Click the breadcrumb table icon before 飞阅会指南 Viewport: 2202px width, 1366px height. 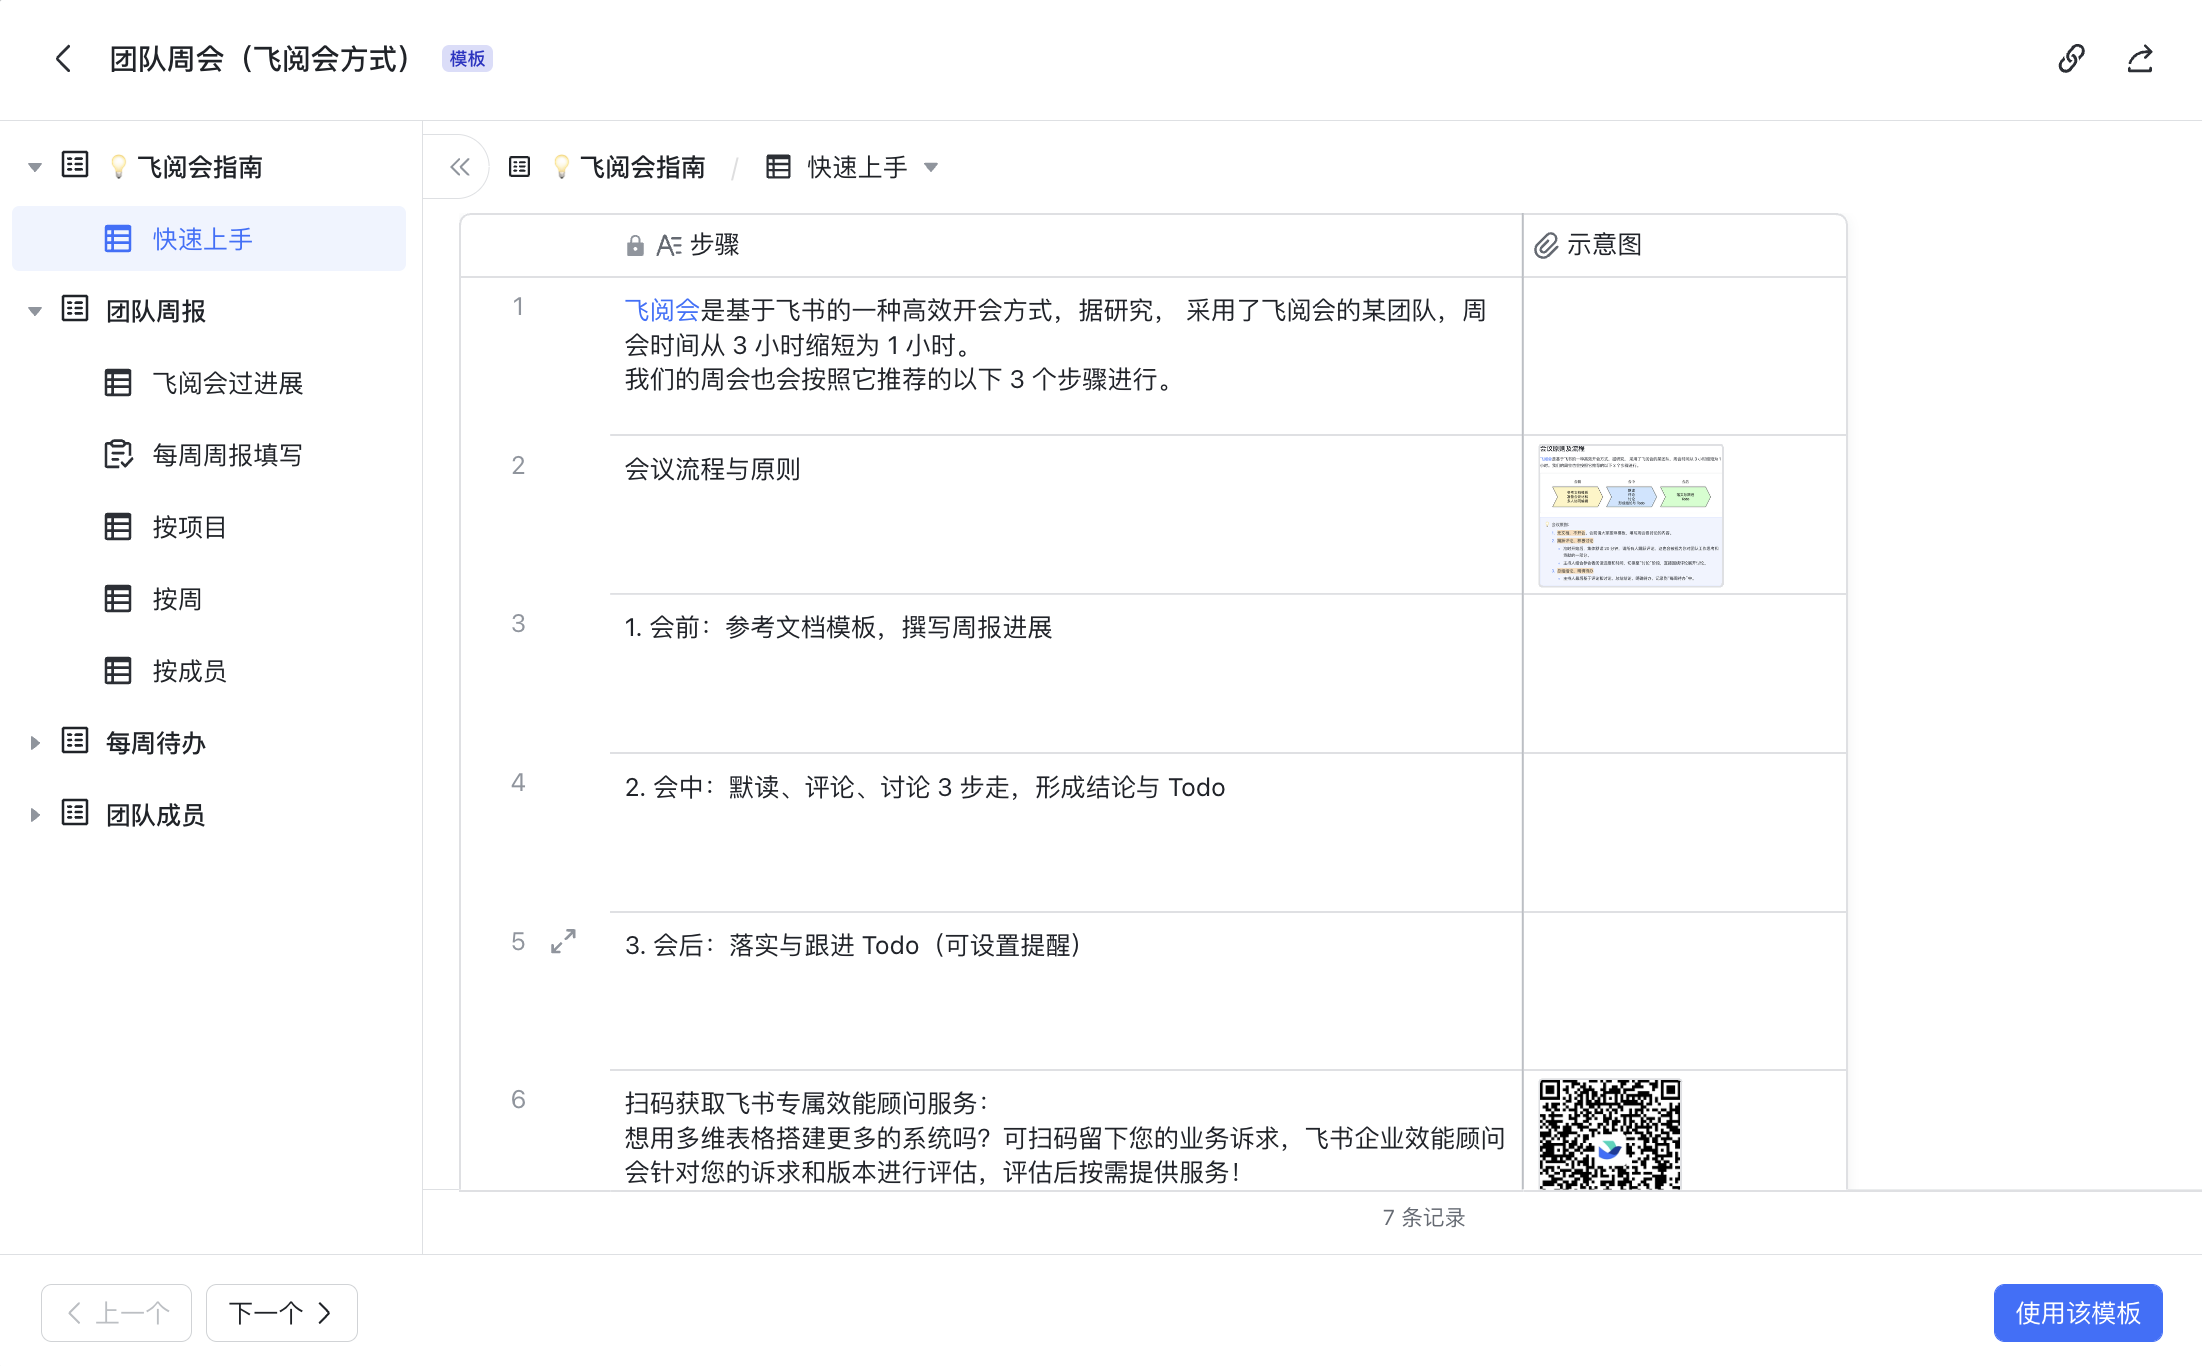519,167
